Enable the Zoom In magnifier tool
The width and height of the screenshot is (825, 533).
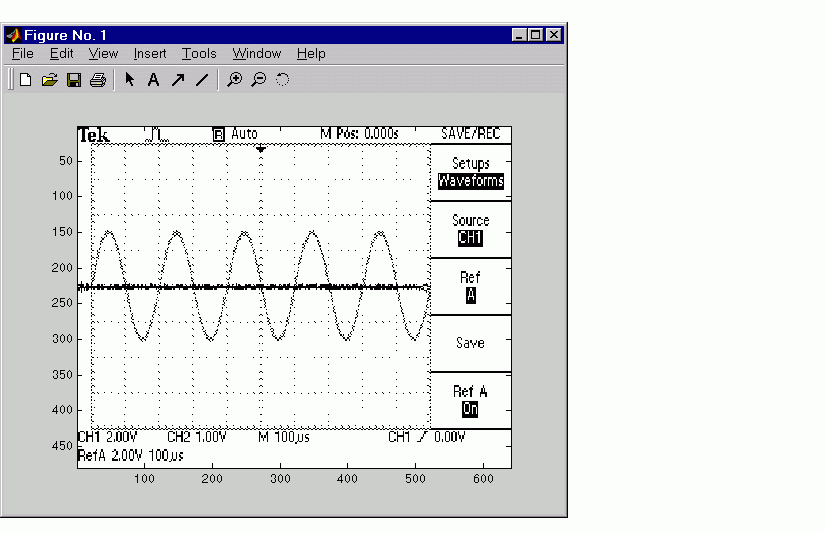tap(234, 80)
